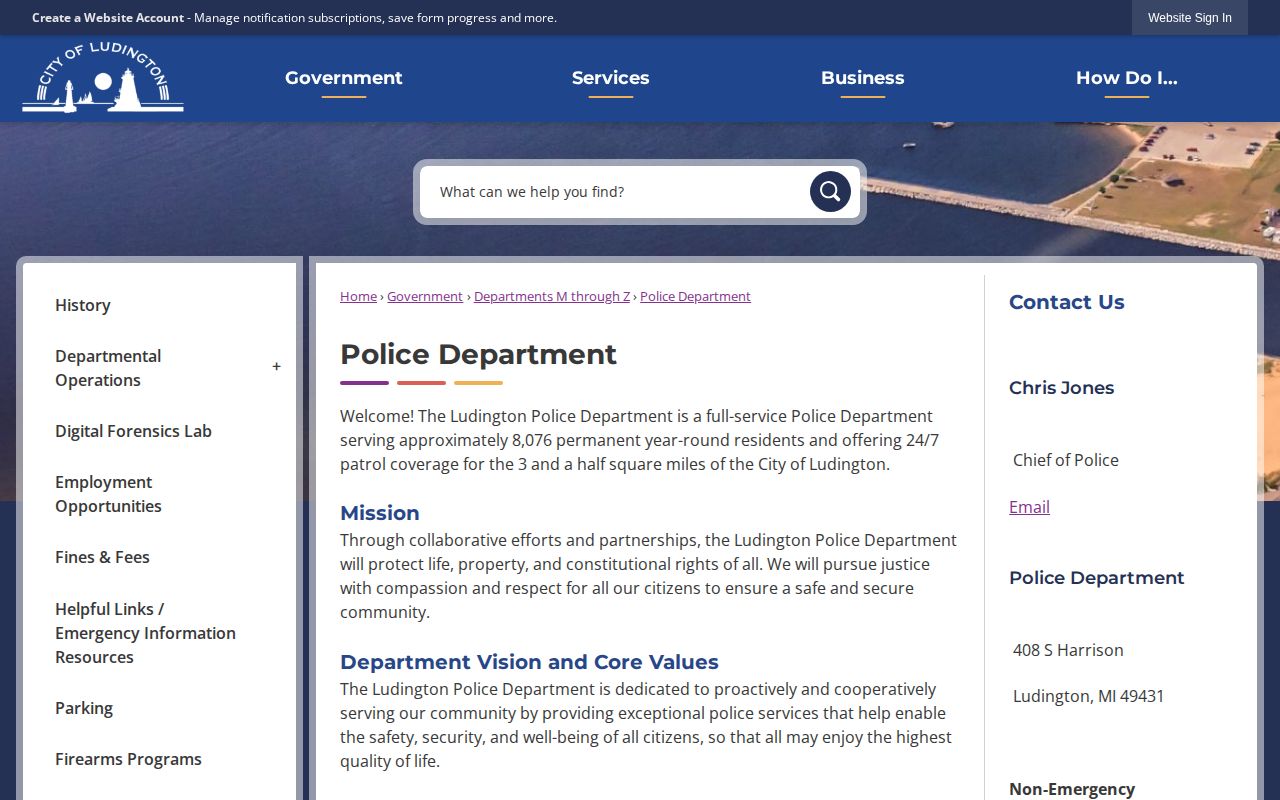The height and width of the screenshot is (800, 1280).
Task: Click the Website Sign In button
Action: point(1190,18)
